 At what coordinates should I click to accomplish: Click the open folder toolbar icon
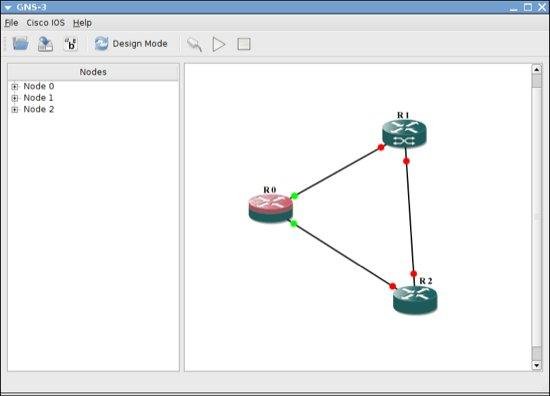coord(21,44)
